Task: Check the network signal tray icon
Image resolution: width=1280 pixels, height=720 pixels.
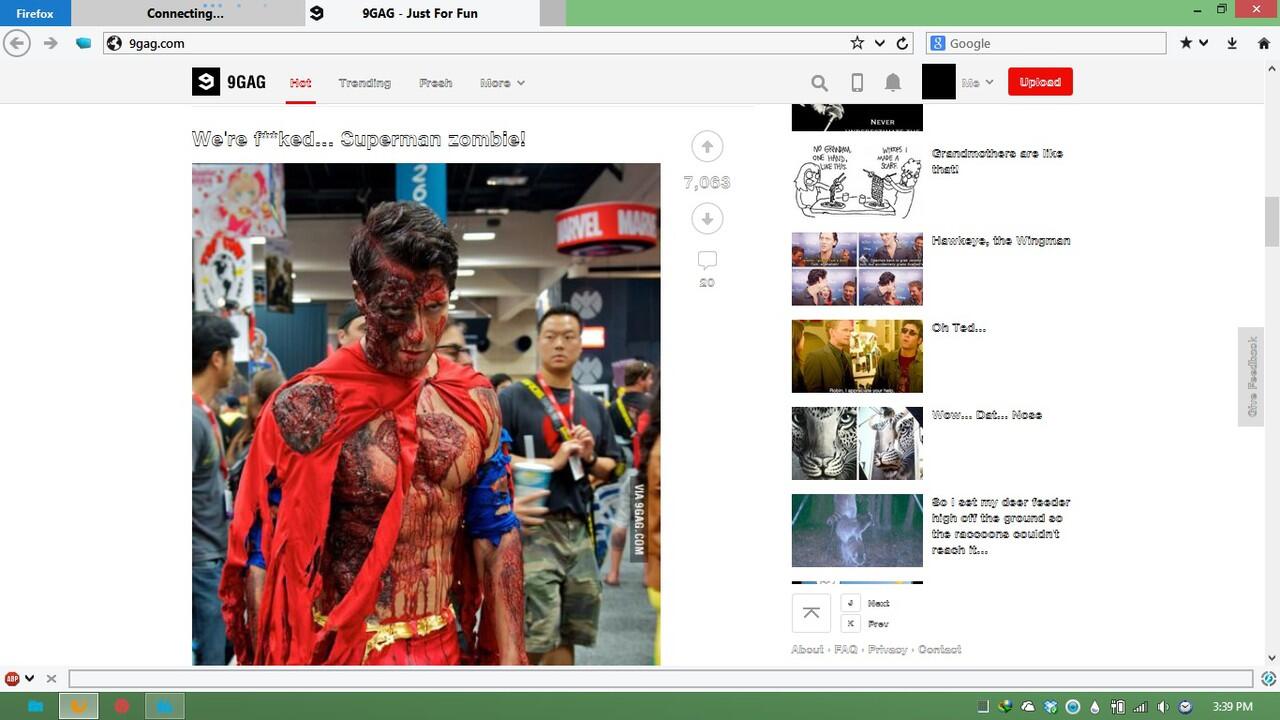Action: point(1140,707)
